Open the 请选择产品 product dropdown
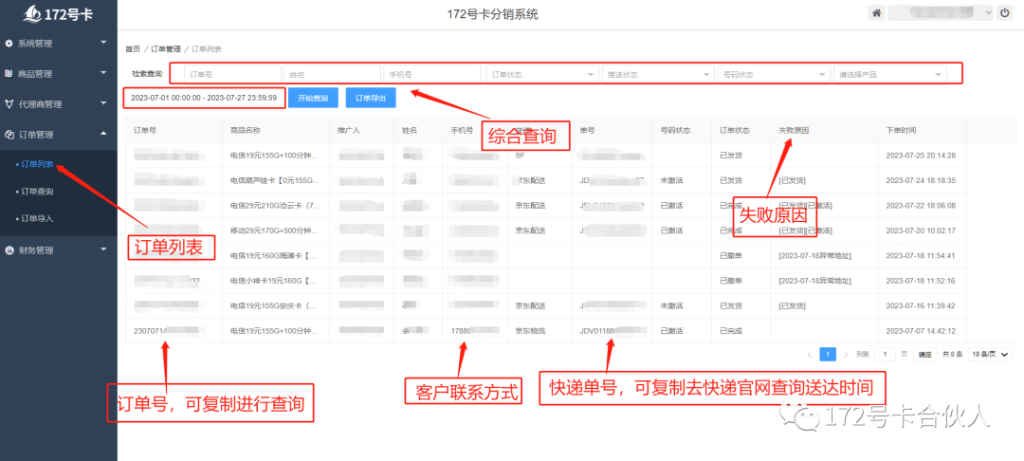 pos(889,74)
